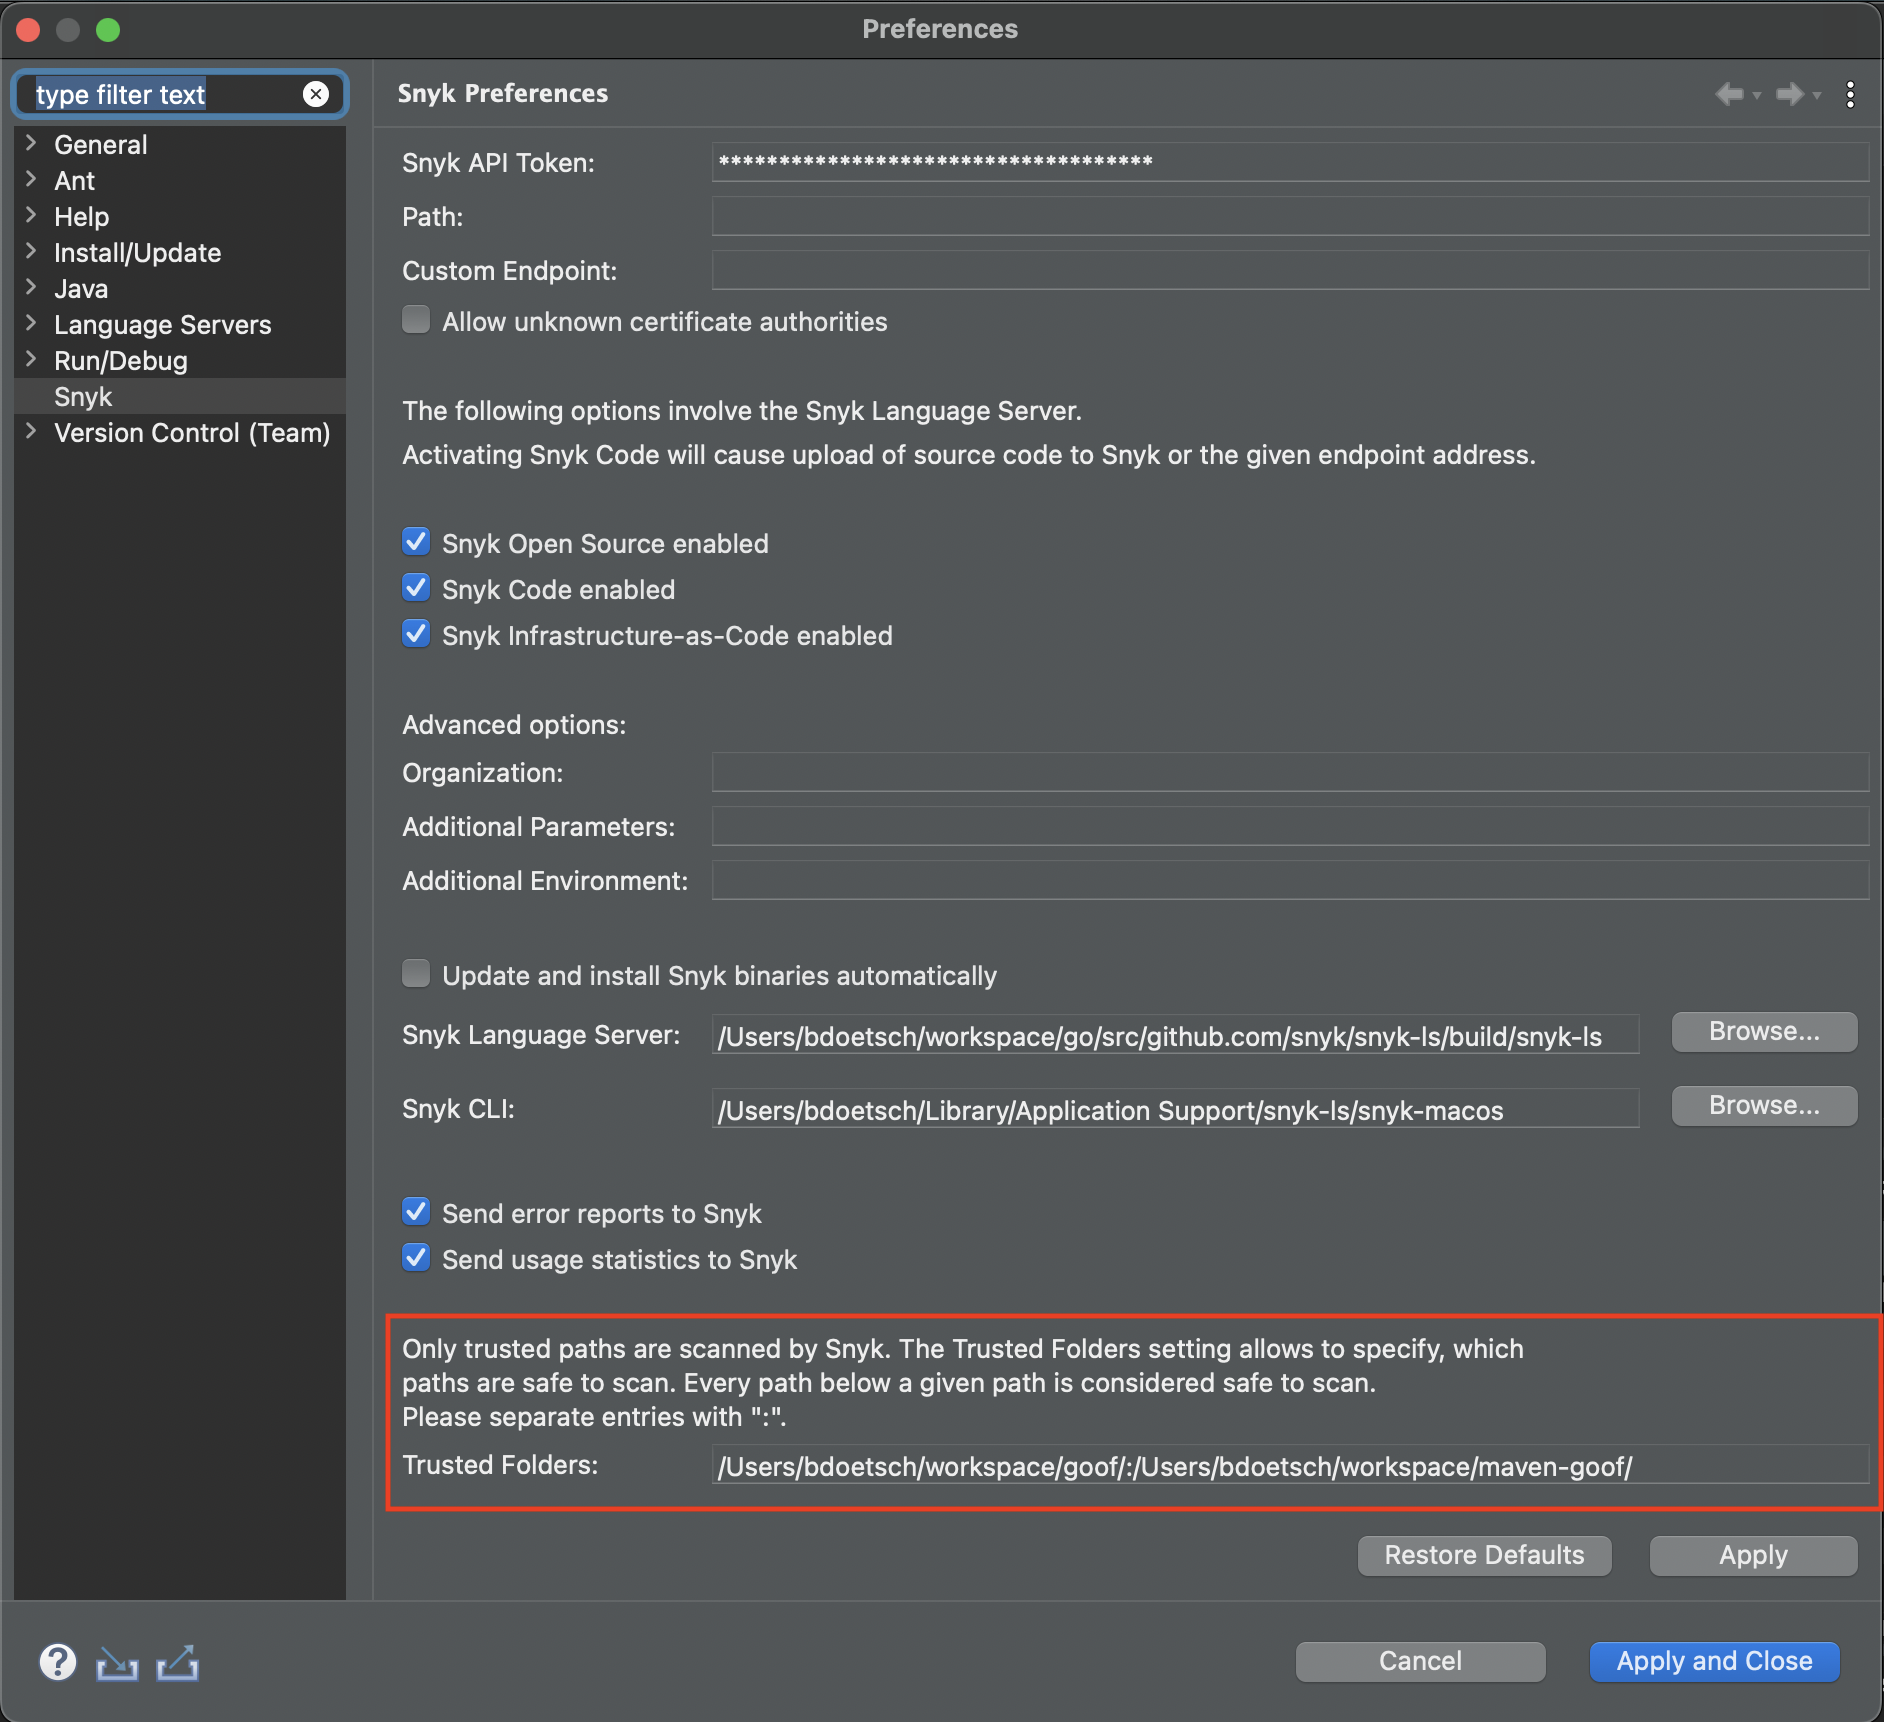
Task: Click Apply and Close
Action: (x=1713, y=1661)
